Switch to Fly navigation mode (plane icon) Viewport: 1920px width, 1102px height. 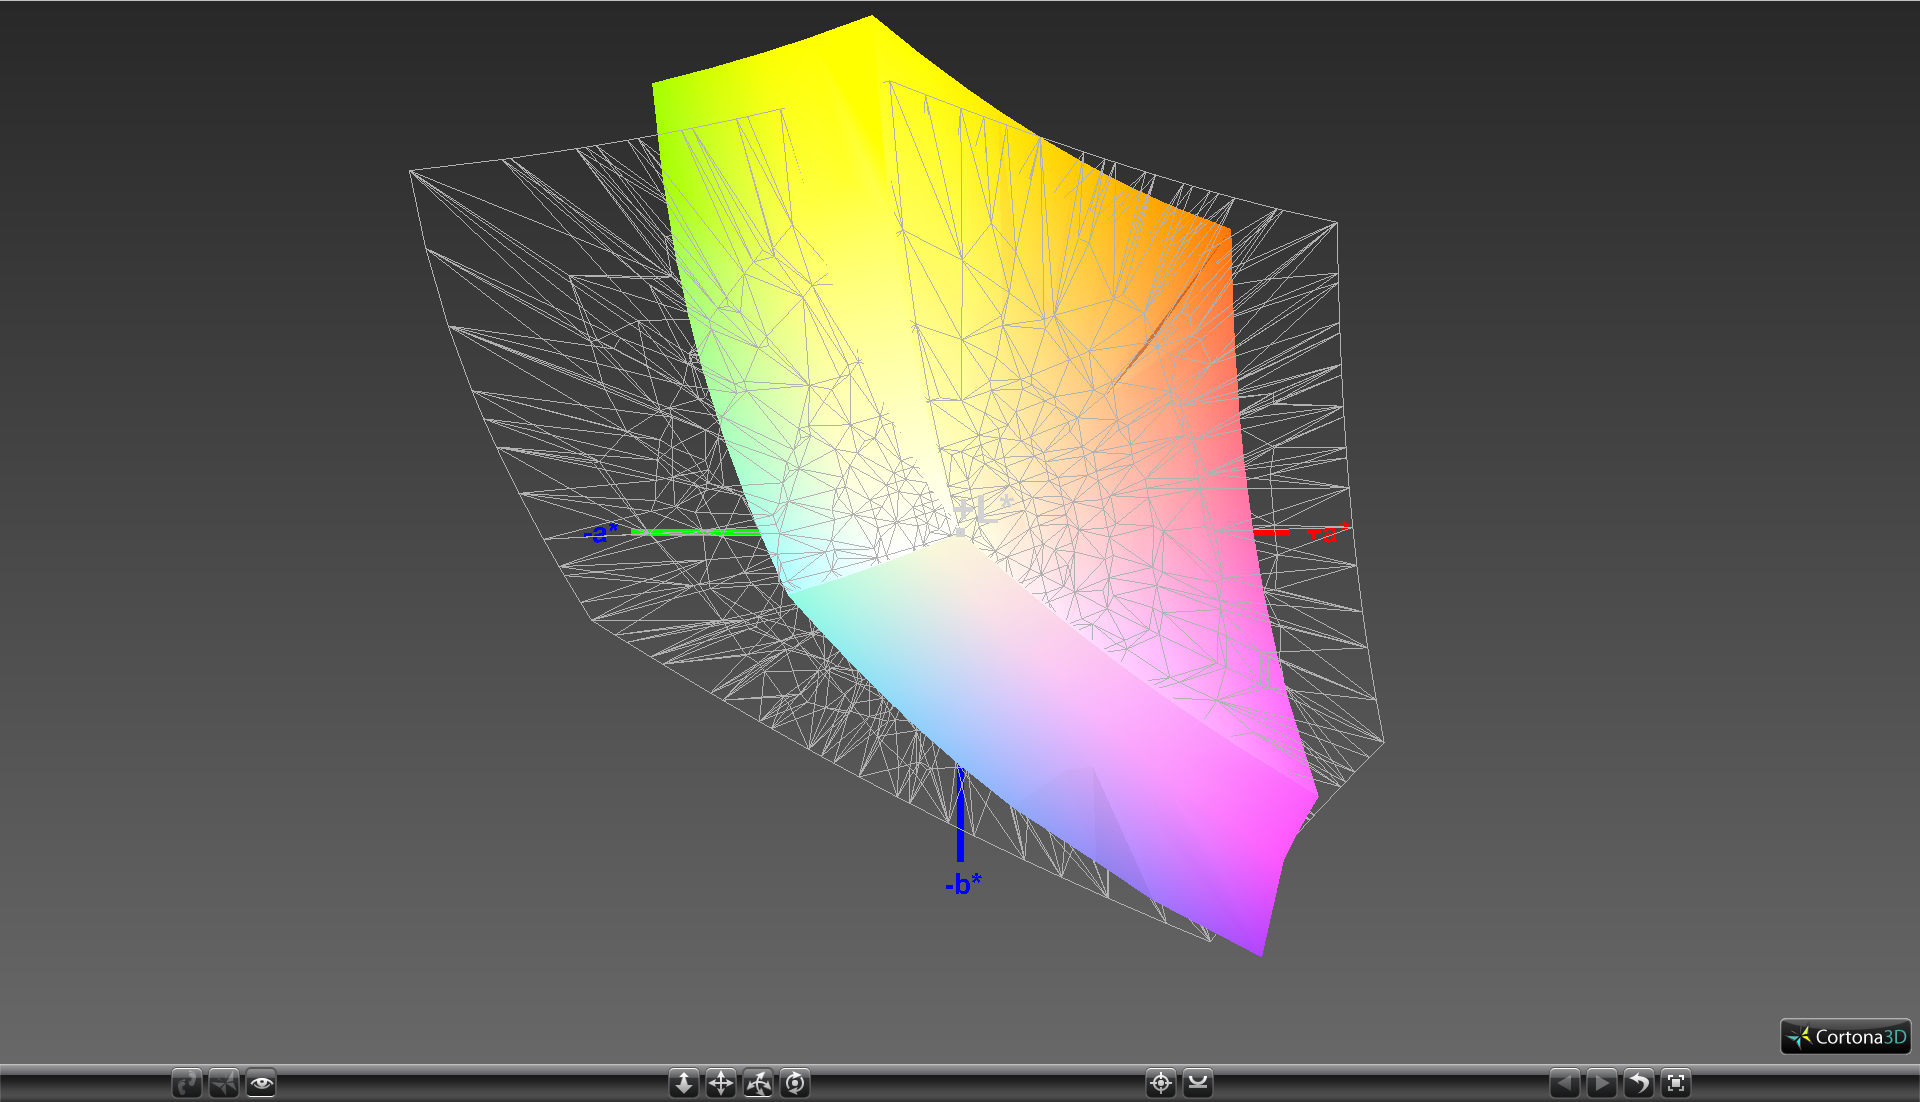224,1083
